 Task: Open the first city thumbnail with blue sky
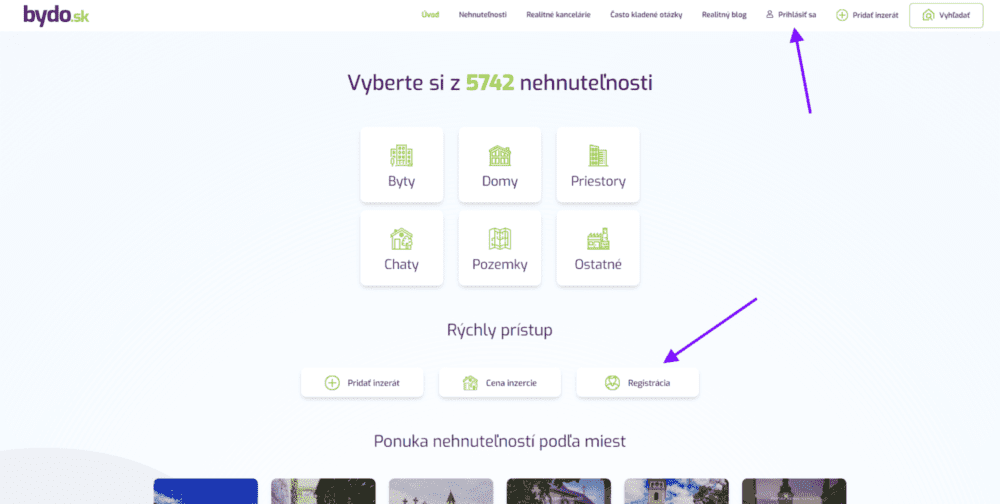point(205,491)
